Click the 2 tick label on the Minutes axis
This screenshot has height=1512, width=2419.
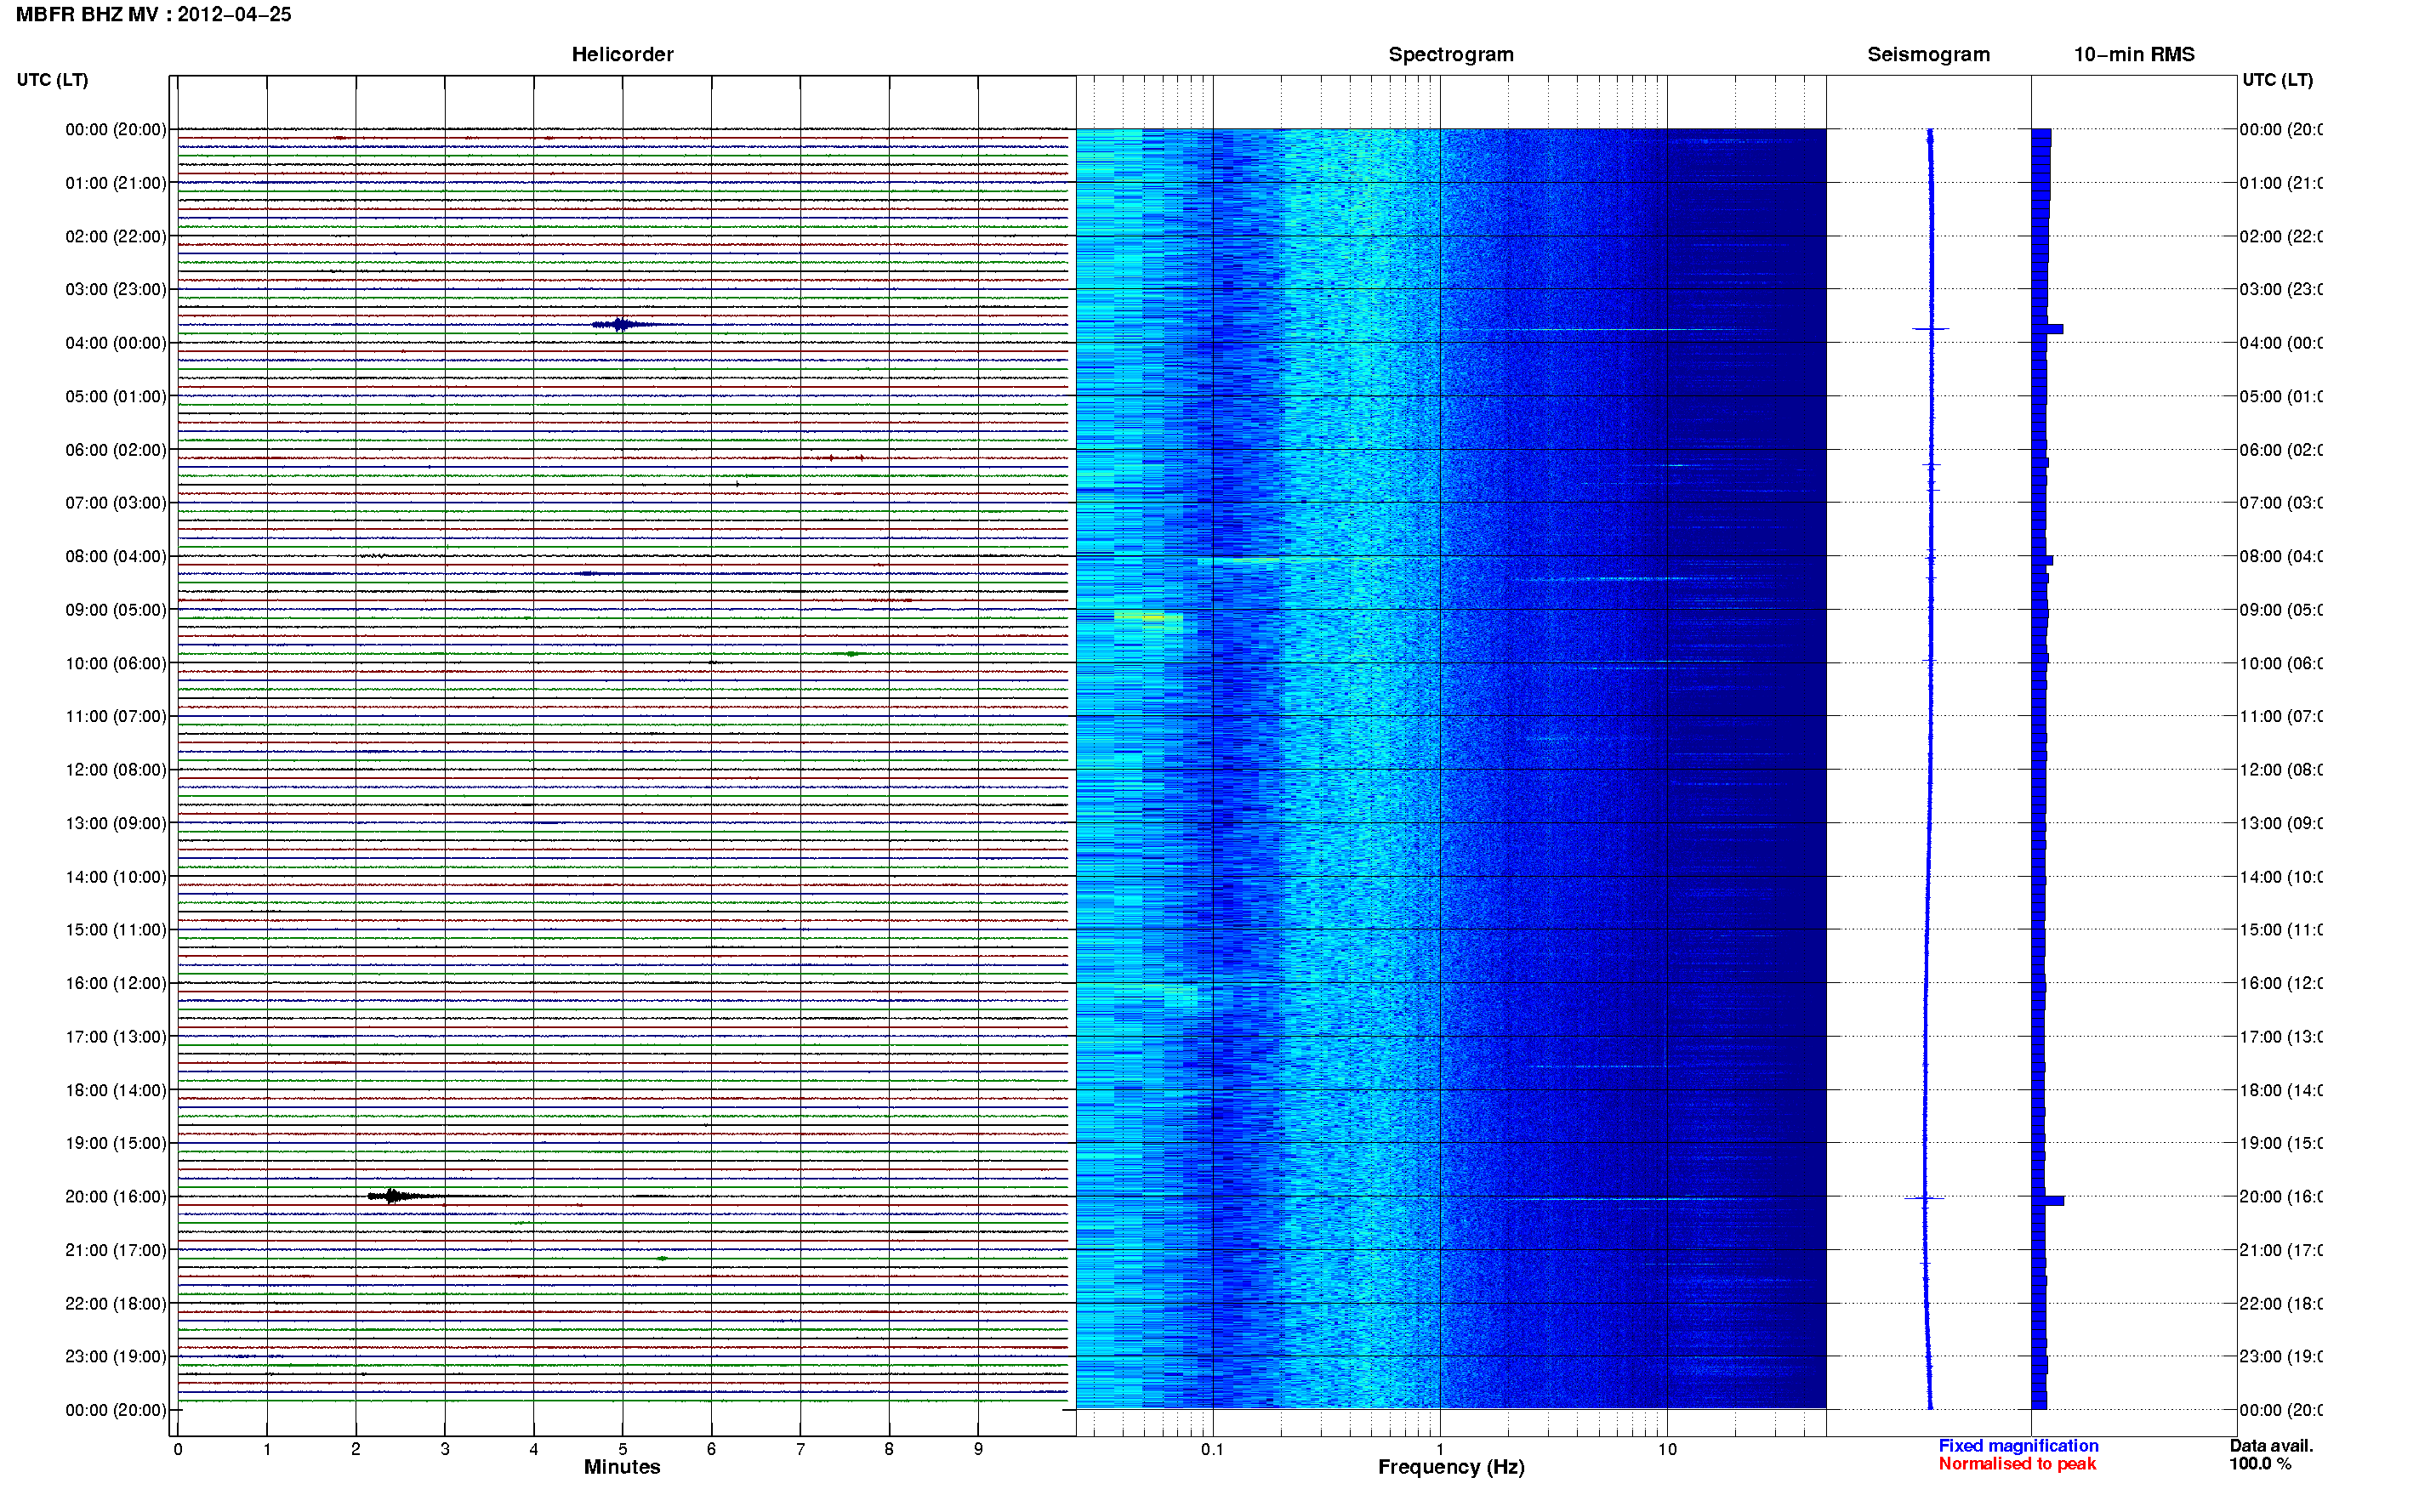[356, 1449]
